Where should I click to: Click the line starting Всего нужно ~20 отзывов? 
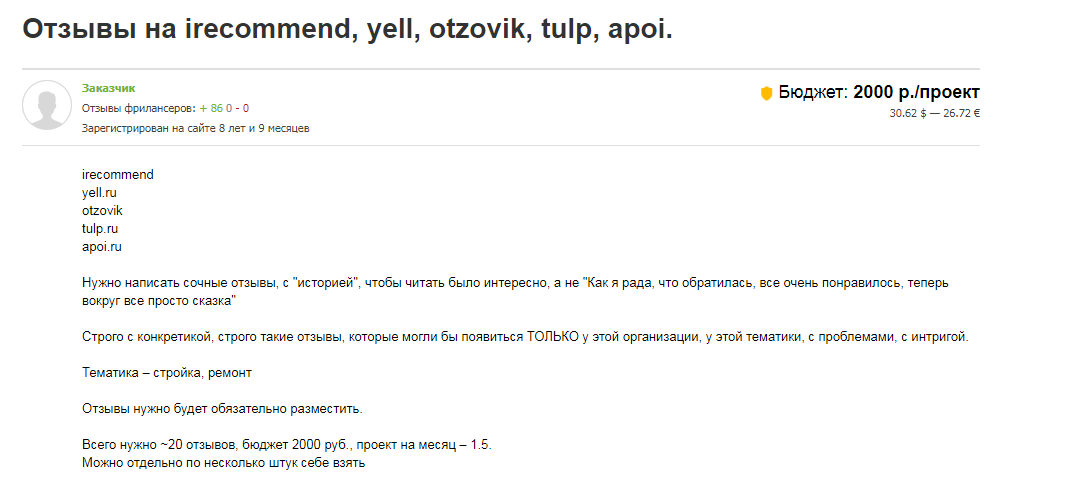(x=286, y=445)
